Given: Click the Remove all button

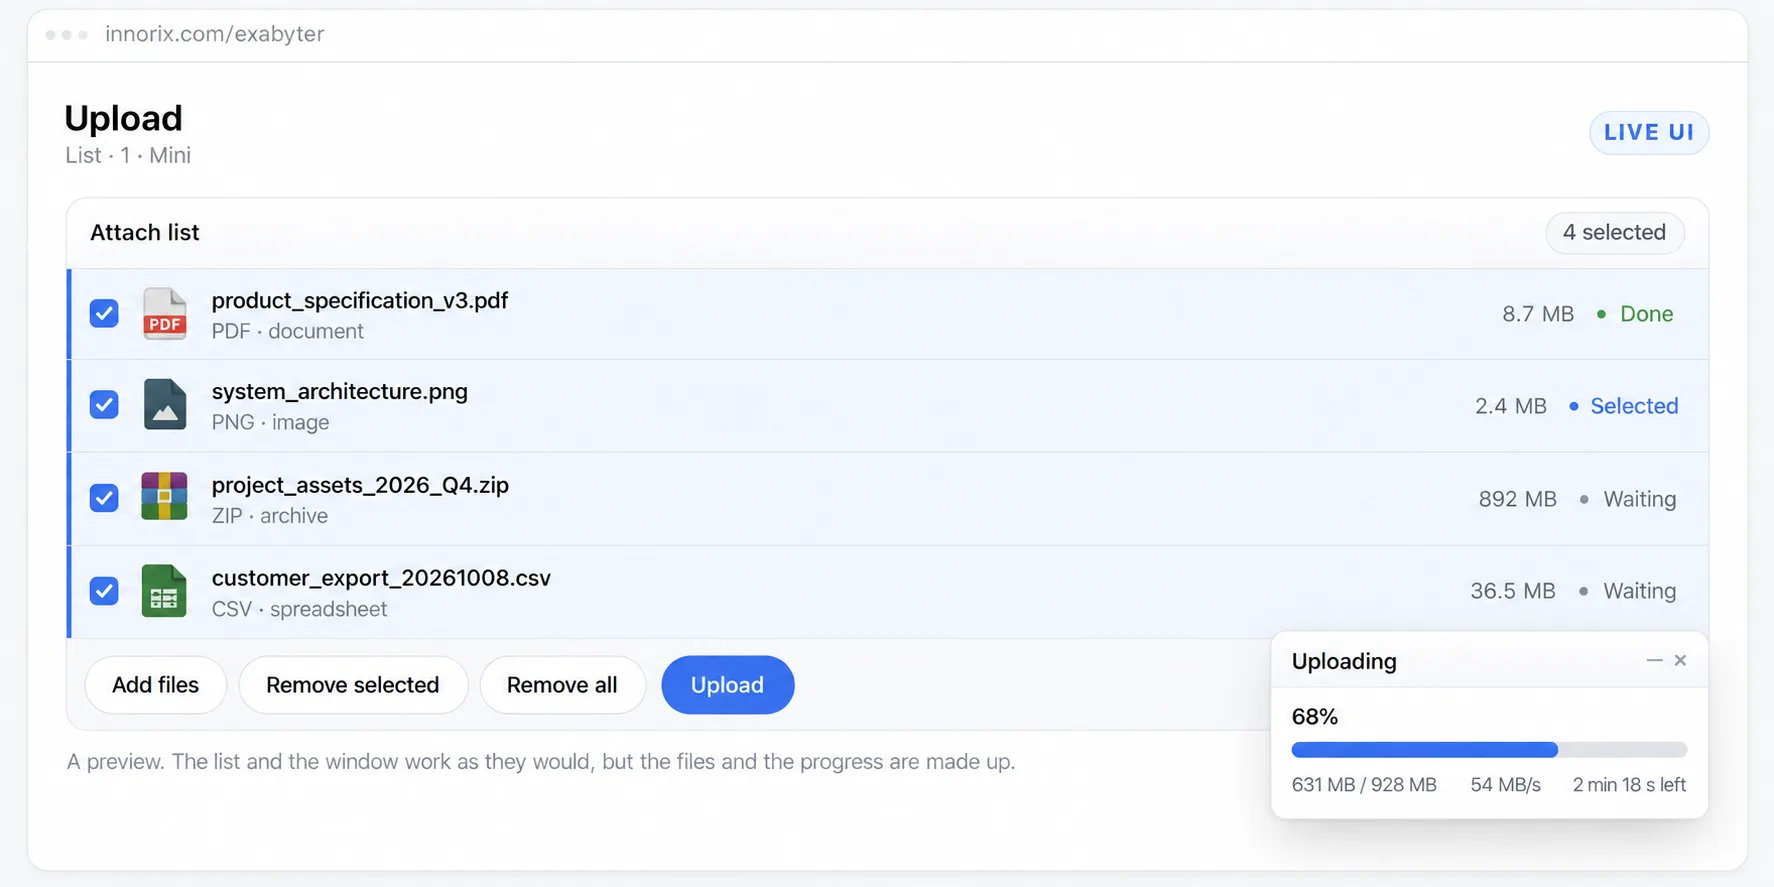Looking at the screenshot, I should pos(562,685).
